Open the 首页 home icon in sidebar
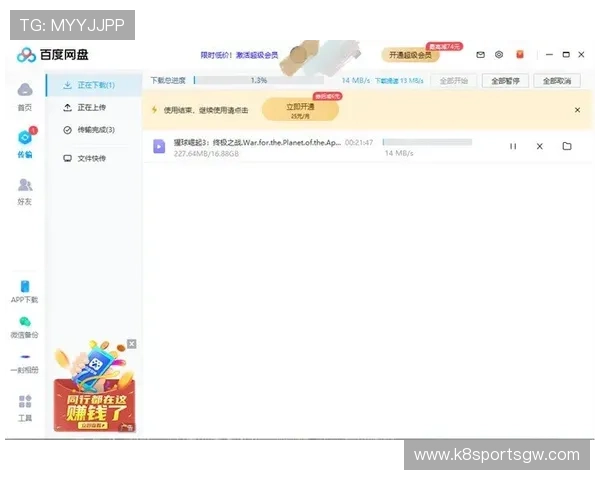600x480 pixels. coord(25,90)
